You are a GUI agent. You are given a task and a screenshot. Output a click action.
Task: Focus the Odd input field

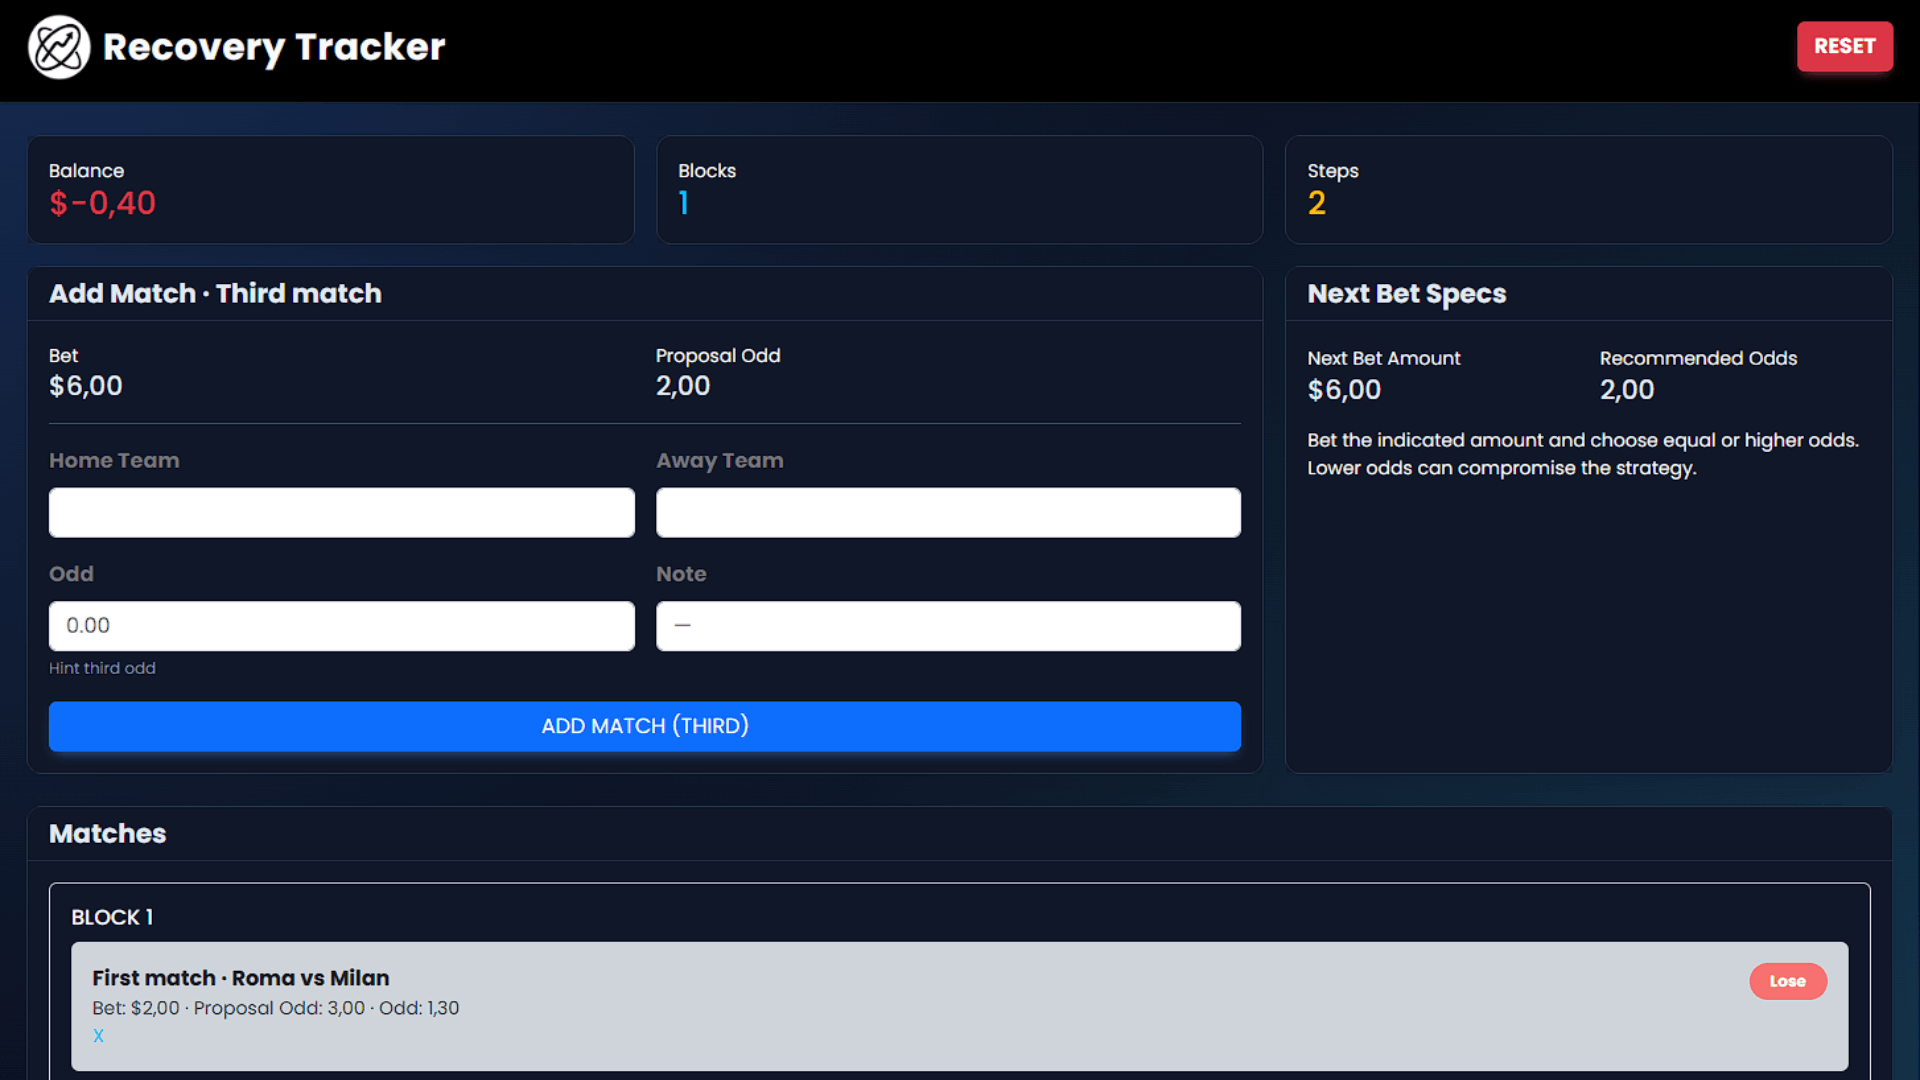(x=341, y=626)
